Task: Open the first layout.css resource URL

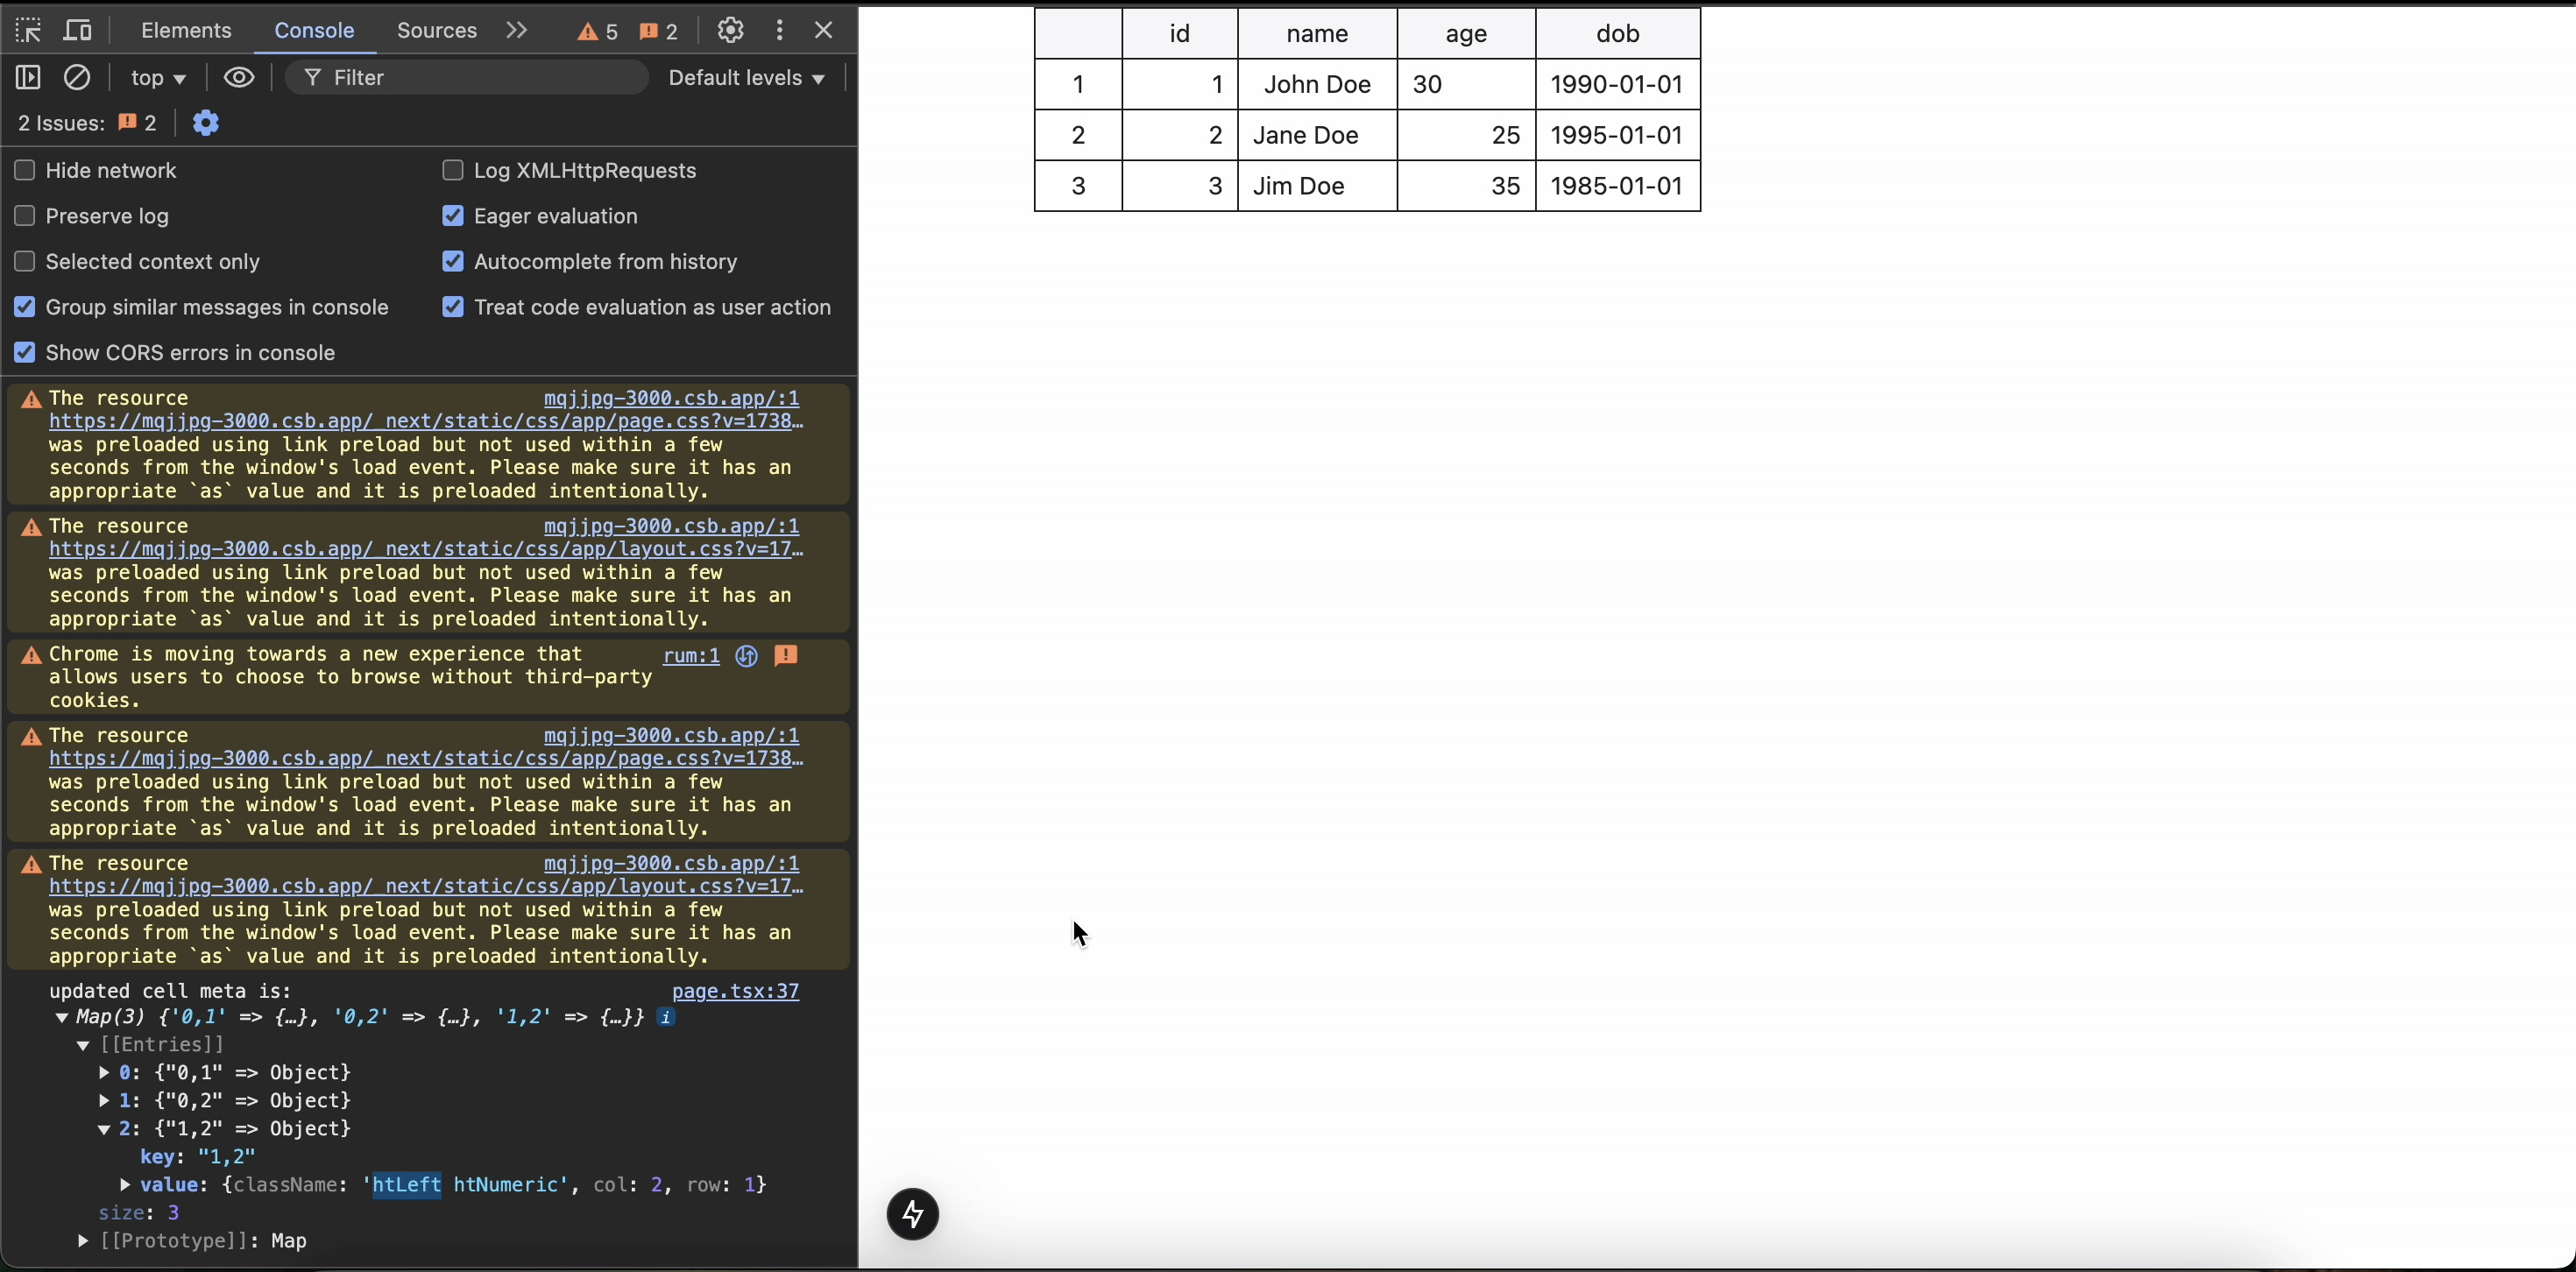Action: pos(426,549)
